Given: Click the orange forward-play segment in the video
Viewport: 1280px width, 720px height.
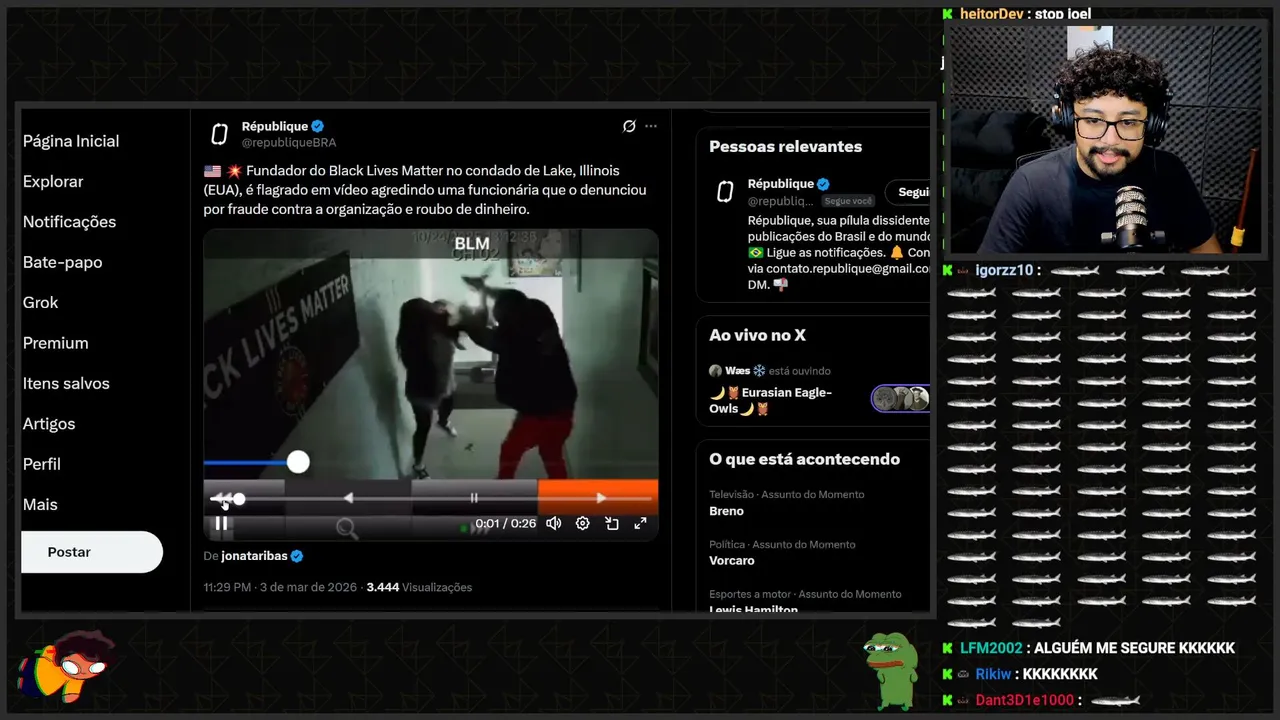Looking at the screenshot, I should tap(598, 497).
